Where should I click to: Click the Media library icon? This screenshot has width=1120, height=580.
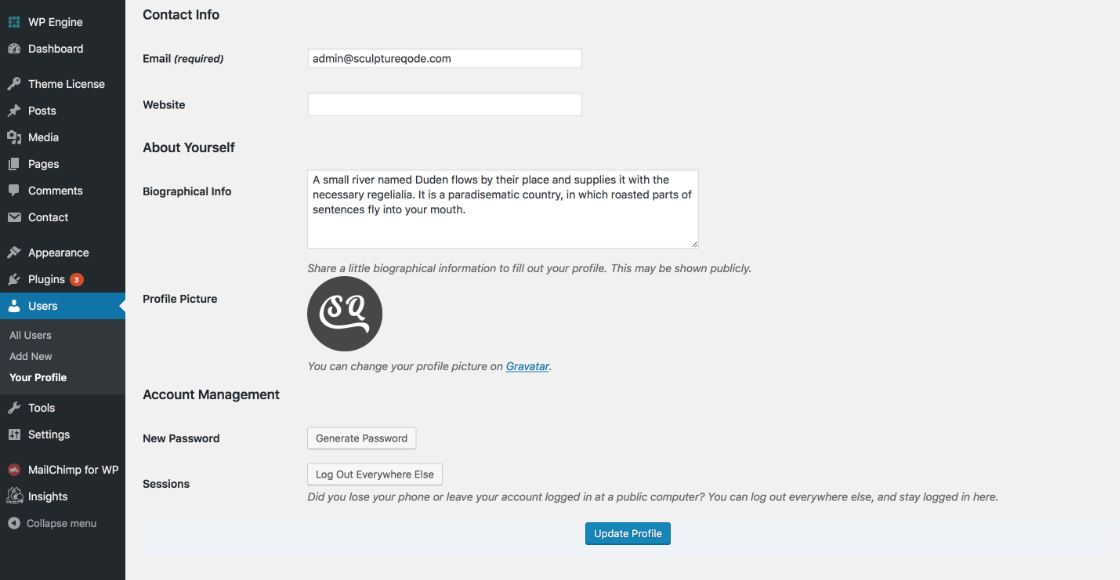tap(14, 137)
